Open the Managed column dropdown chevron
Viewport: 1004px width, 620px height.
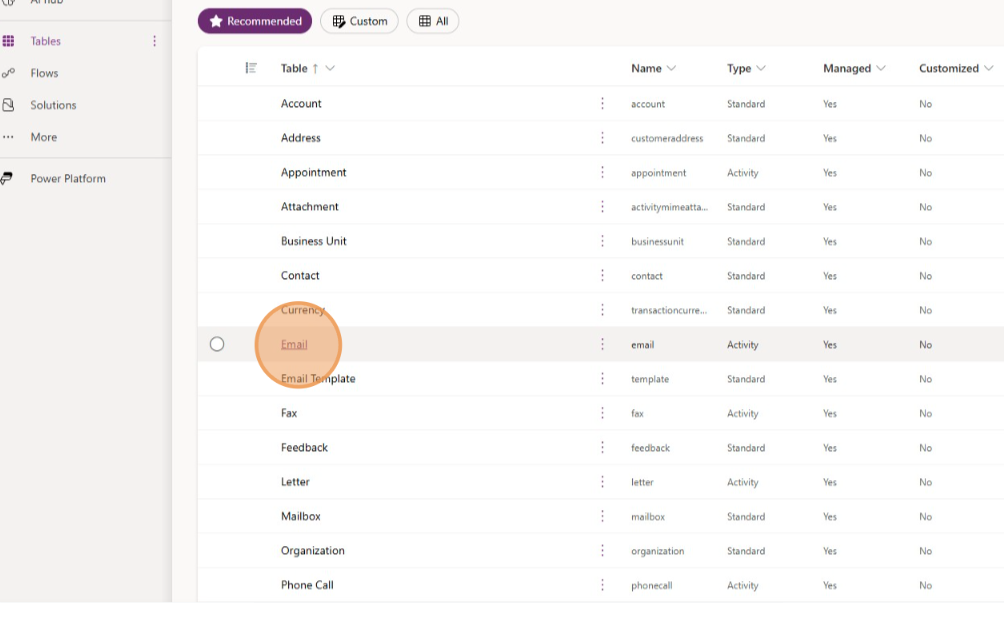(x=880, y=68)
